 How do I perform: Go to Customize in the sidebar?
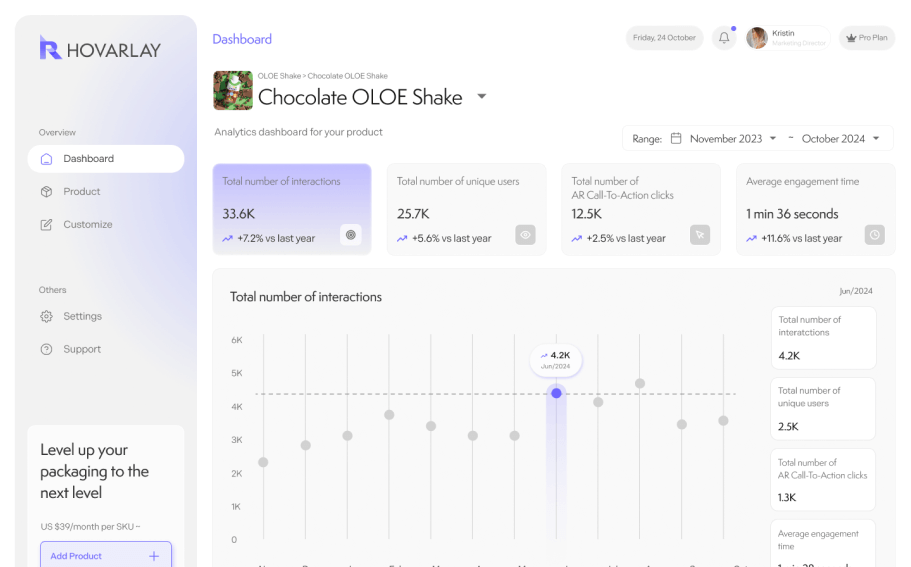87,225
